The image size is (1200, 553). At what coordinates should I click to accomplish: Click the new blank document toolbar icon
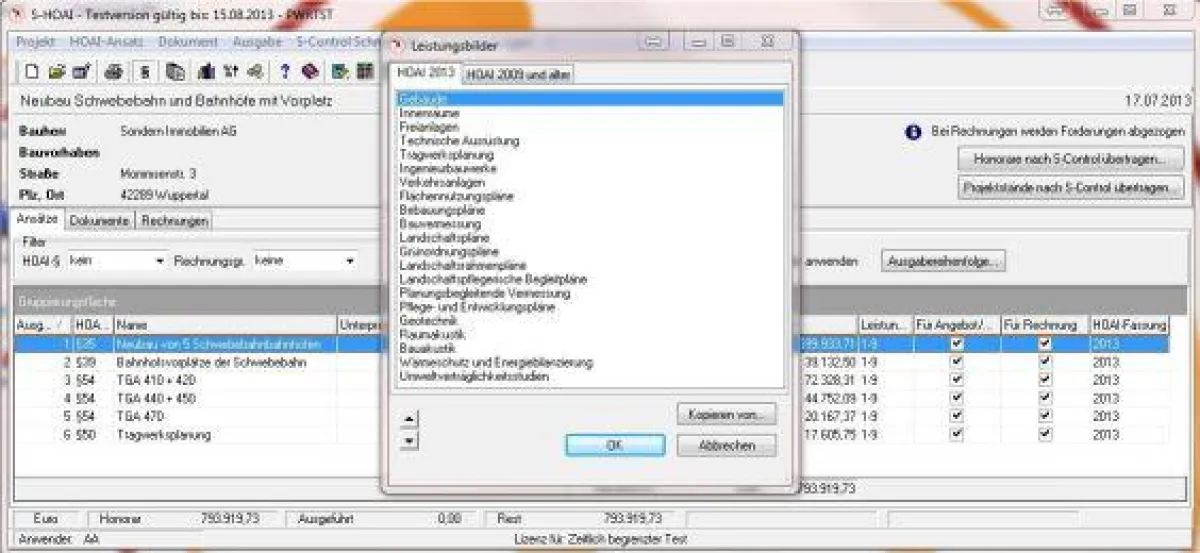pyautogui.click(x=32, y=71)
